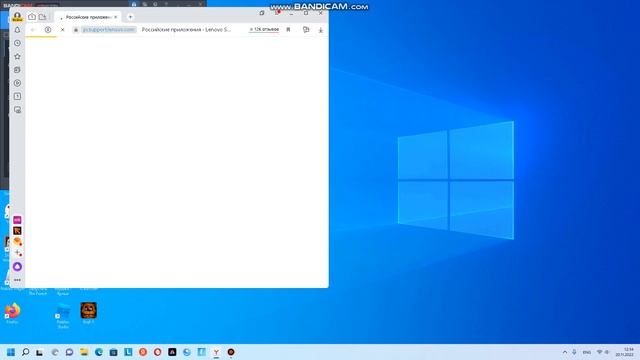
Task: Open taskbar Search magnifier
Action: pos(25,352)
